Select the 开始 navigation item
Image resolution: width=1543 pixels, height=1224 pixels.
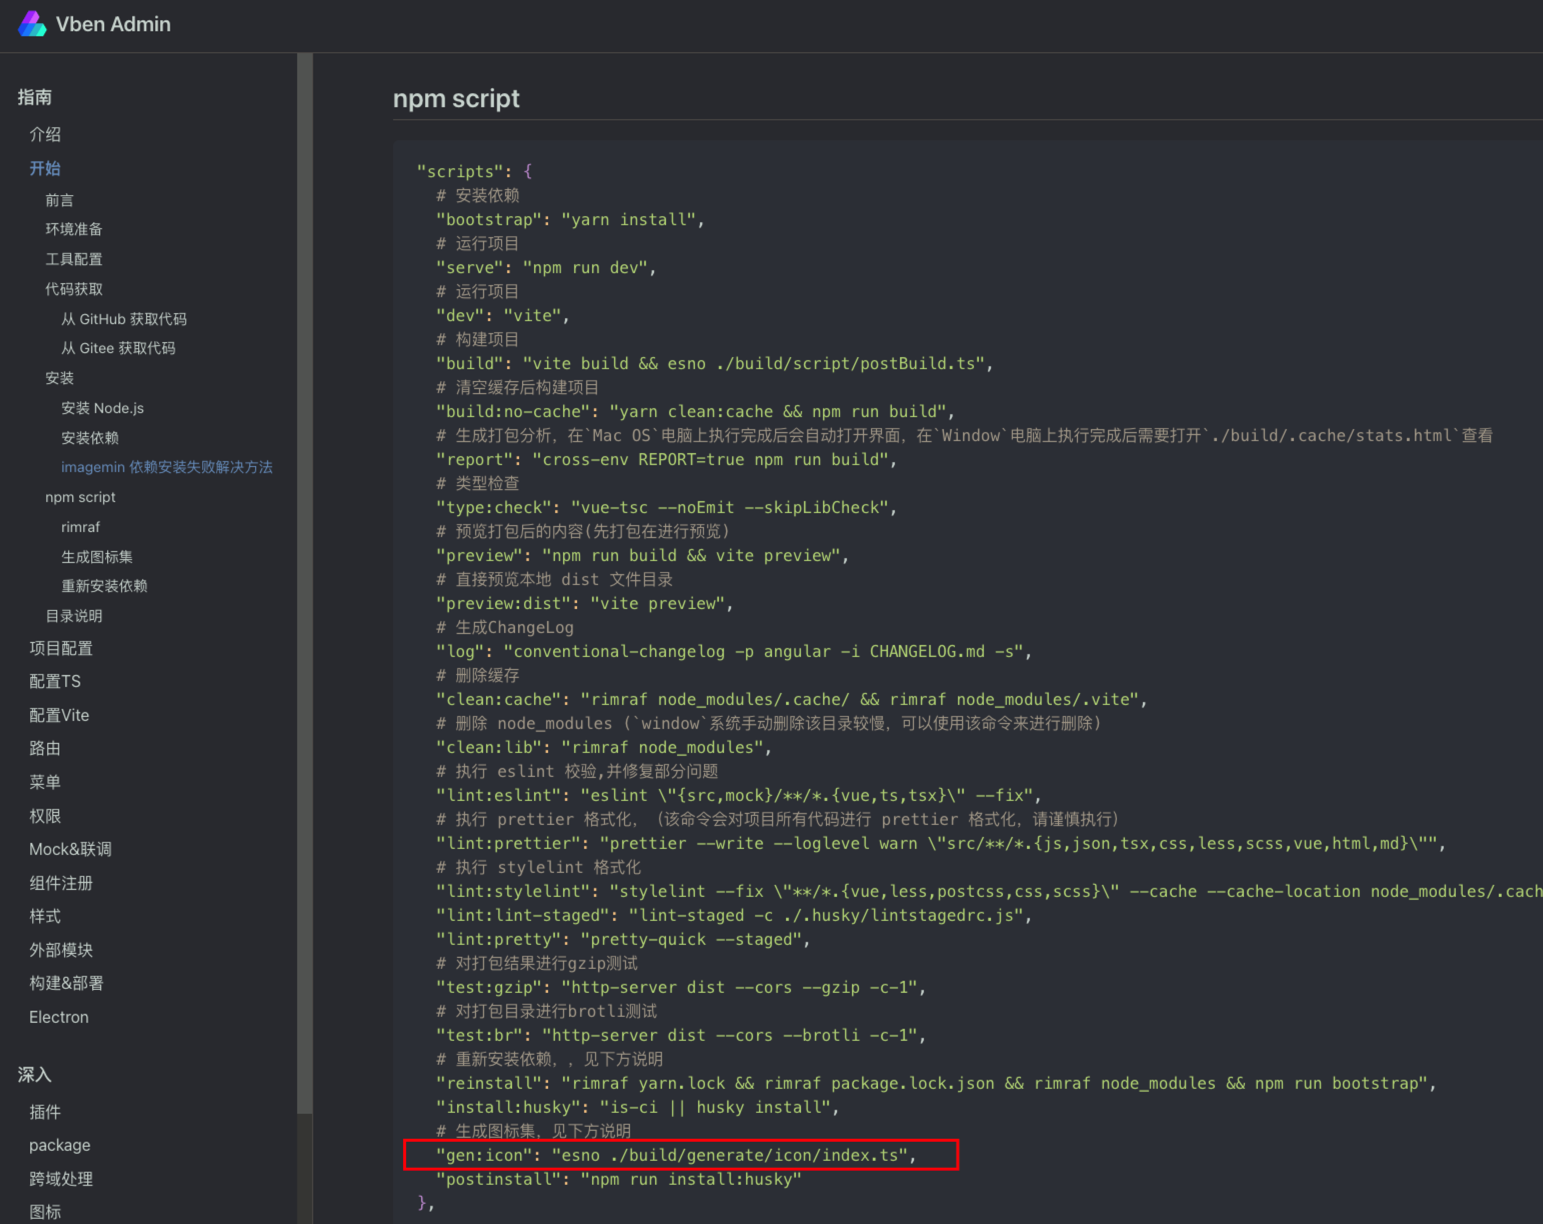pos(45,168)
